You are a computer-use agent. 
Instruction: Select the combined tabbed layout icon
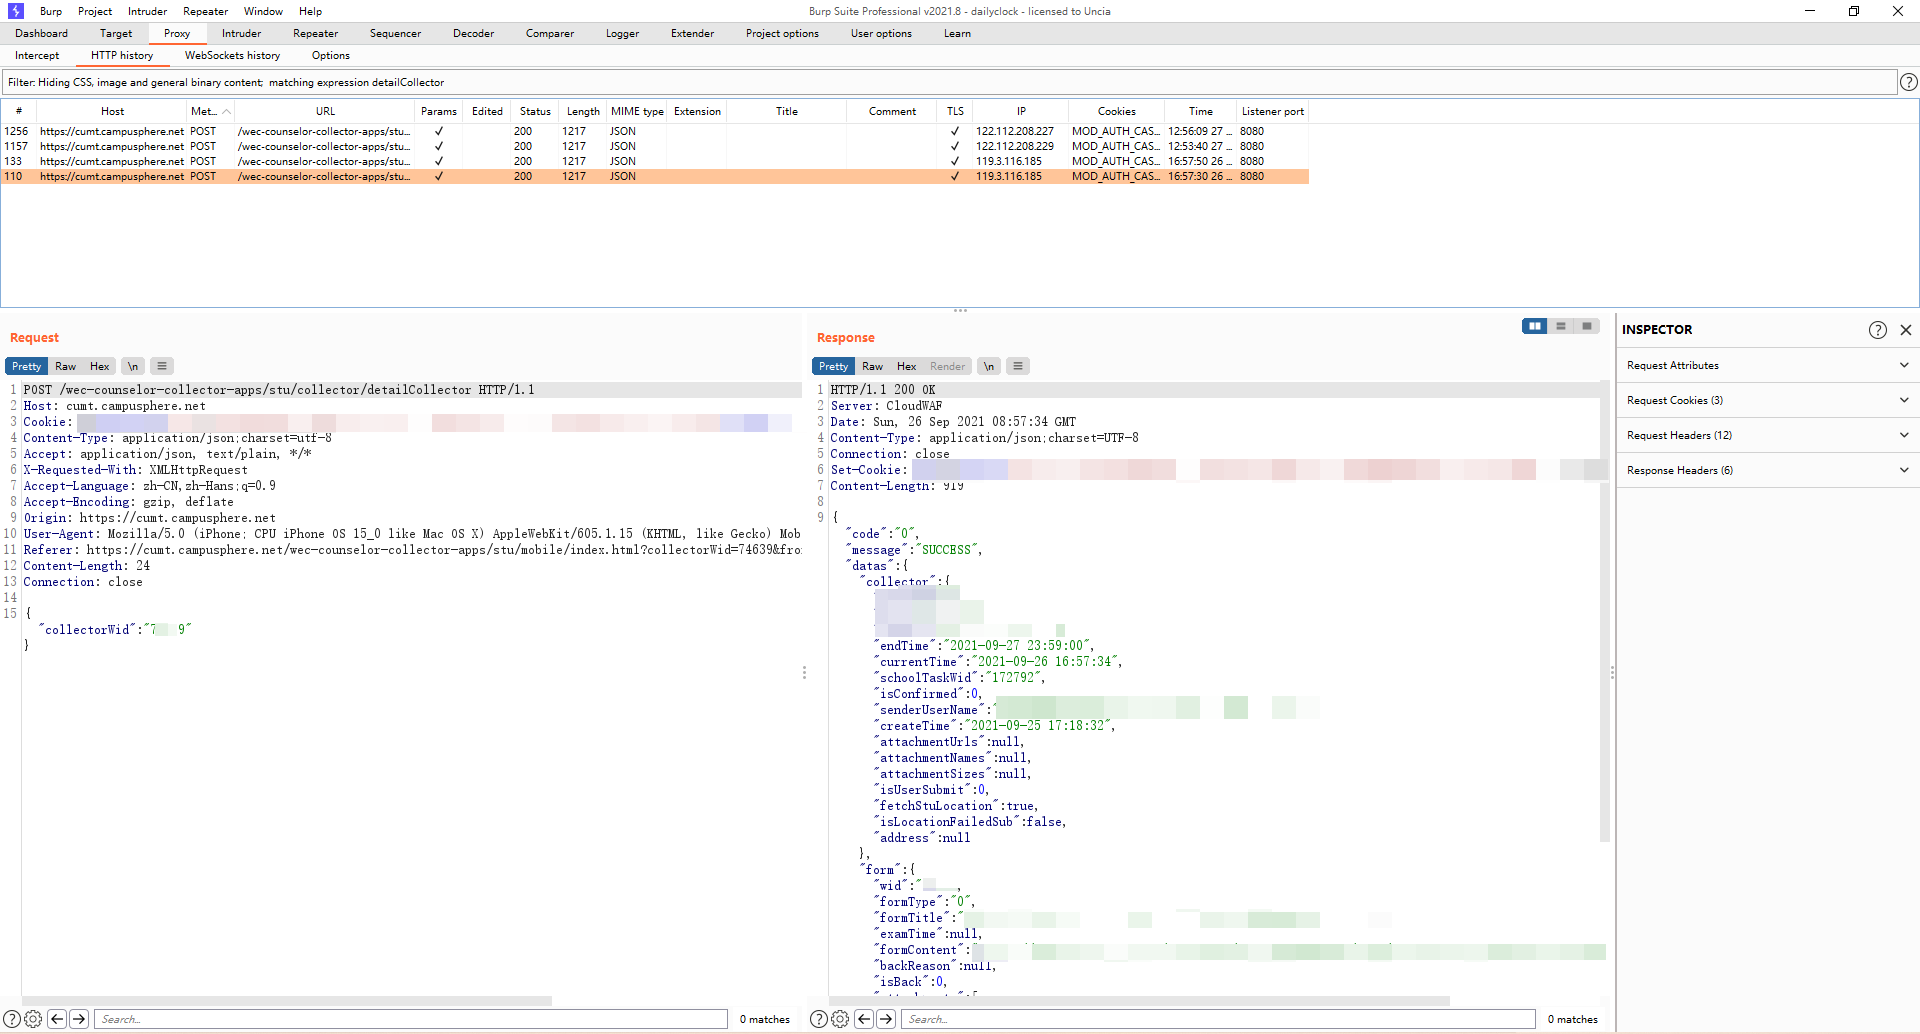click(x=1586, y=326)
